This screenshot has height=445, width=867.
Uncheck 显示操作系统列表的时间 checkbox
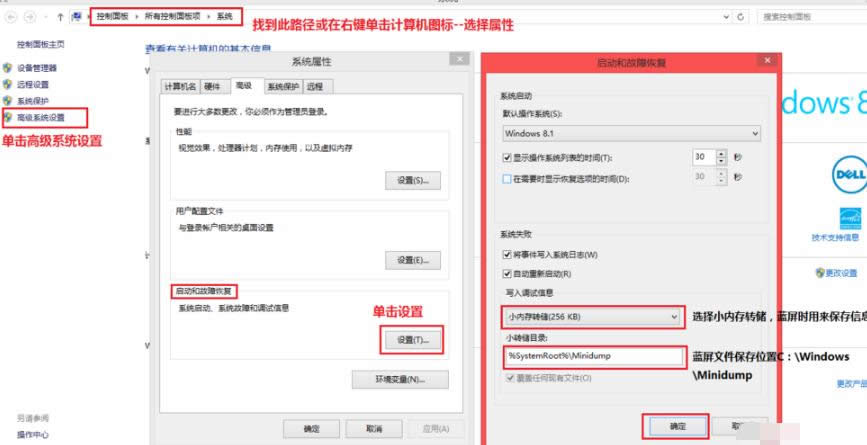tap(507, 158)
